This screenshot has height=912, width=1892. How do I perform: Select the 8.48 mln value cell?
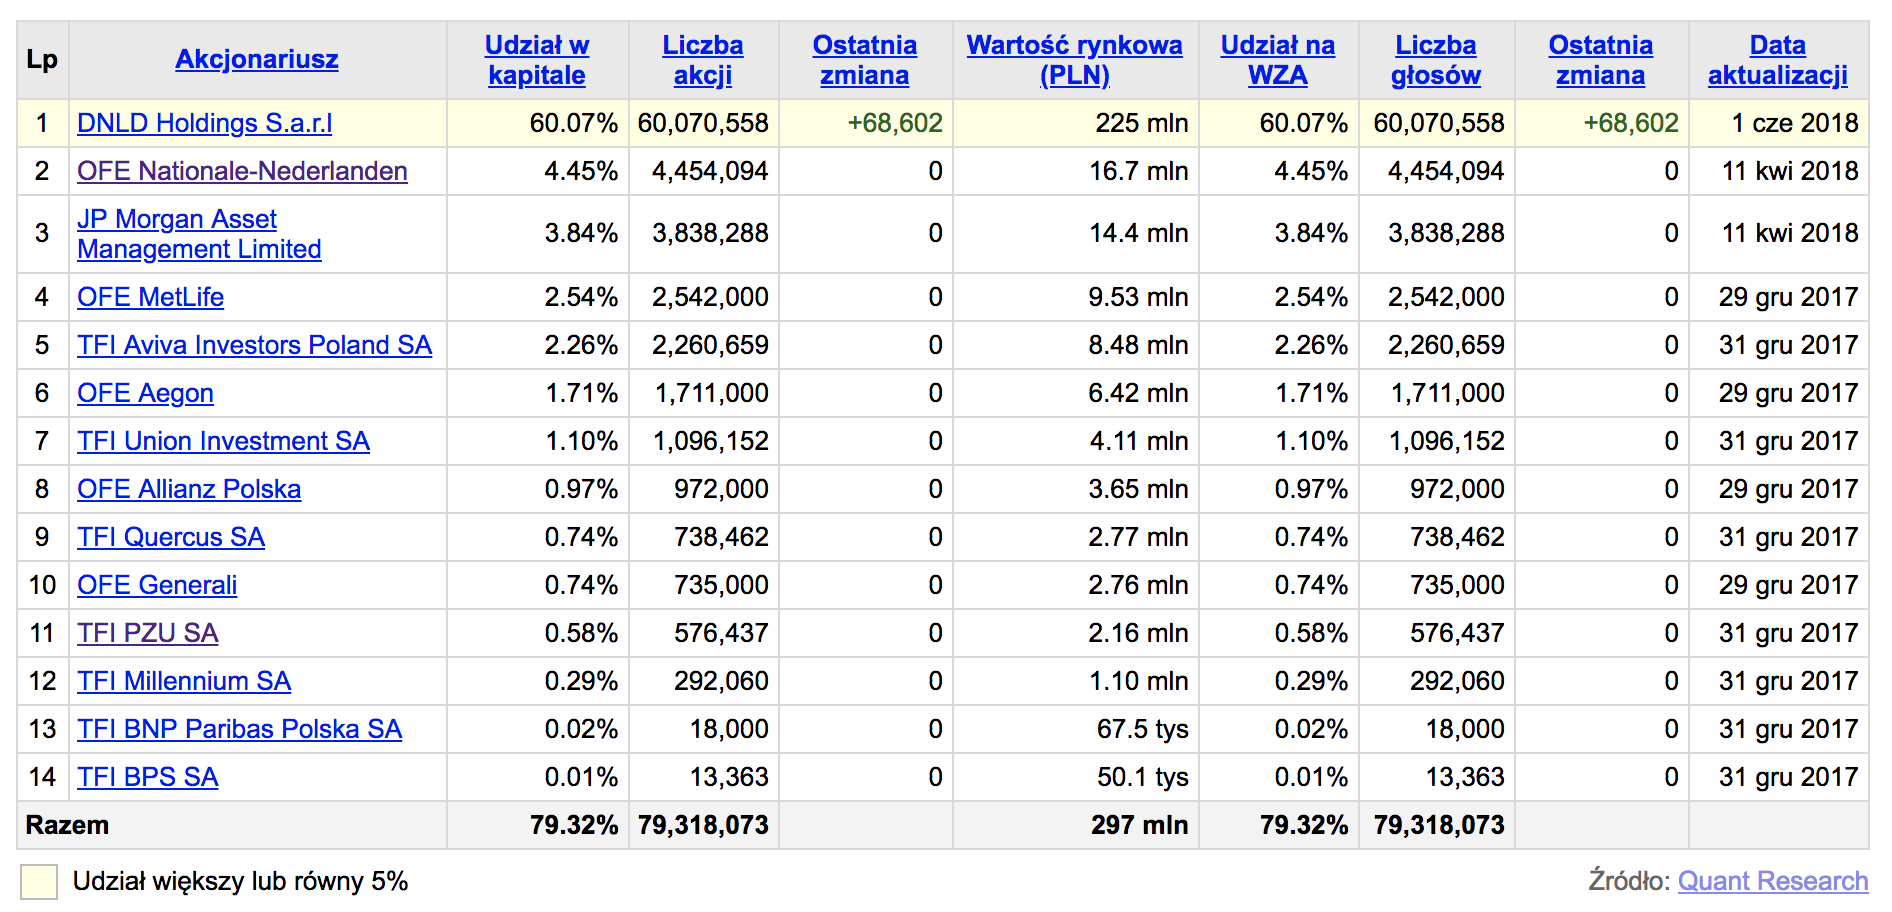[1076, 345]
